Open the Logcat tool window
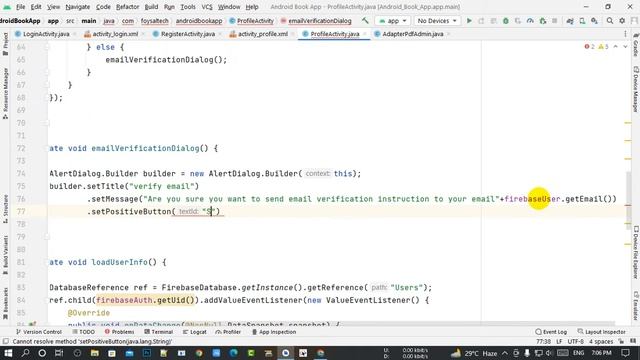640x360 pixels. 194,332
